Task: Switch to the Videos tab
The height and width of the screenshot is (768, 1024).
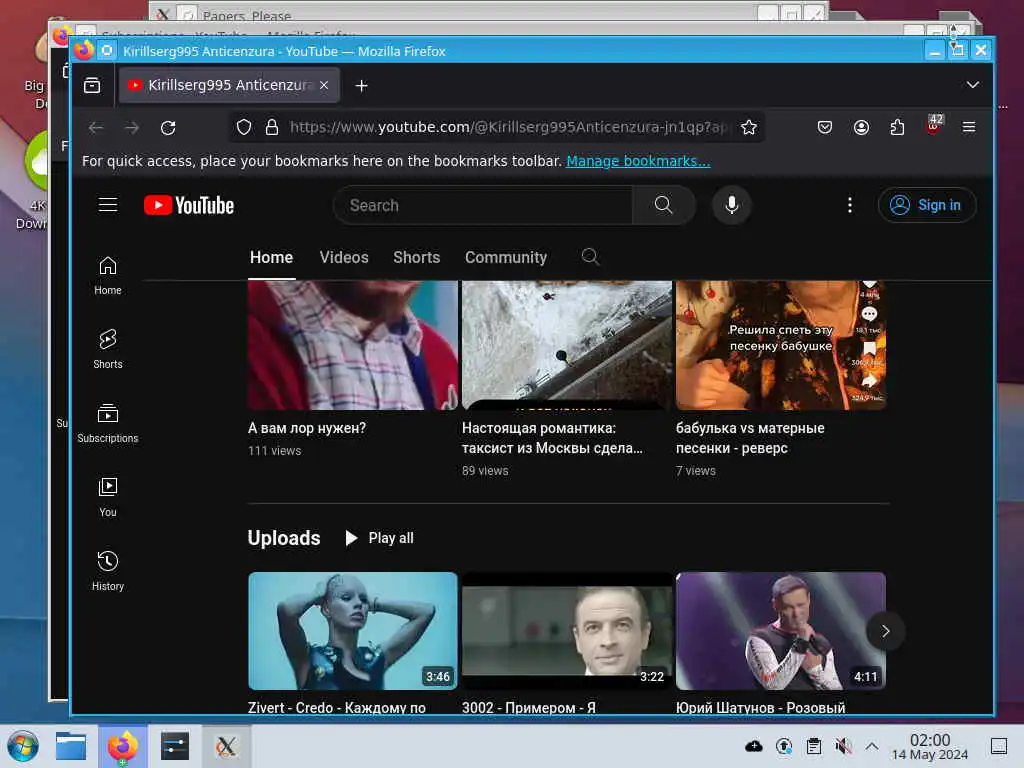Action: point(344,257)
